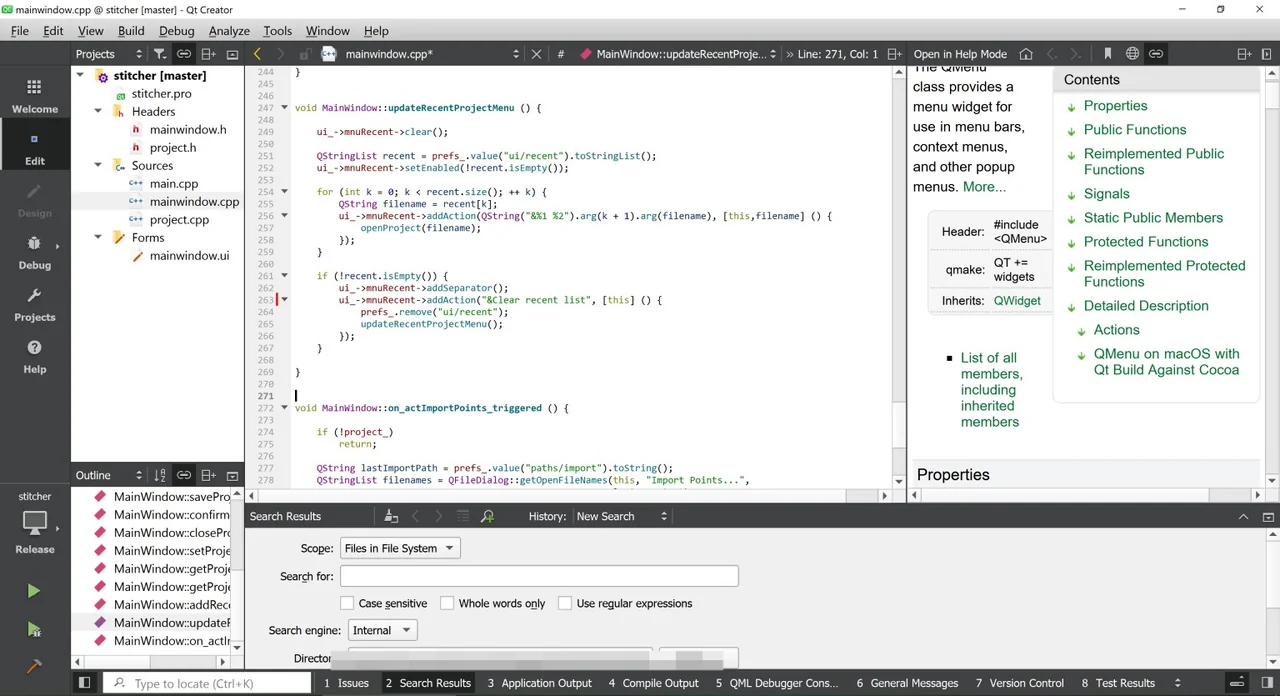Toggle fold marker at line 272
The height and width of the screenshot is (696, 1280).
[284, 408]
